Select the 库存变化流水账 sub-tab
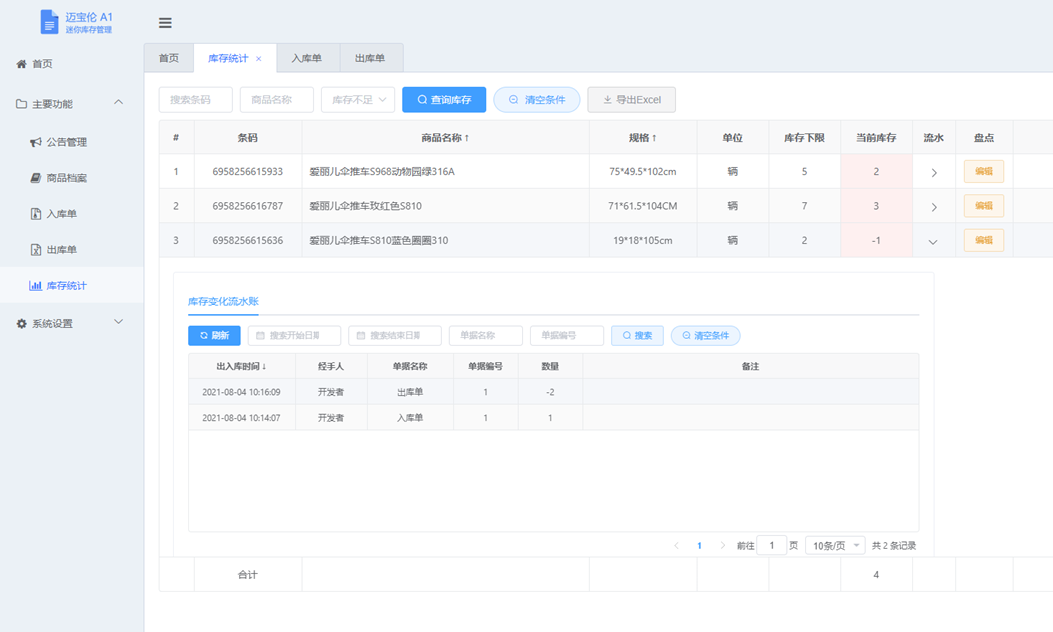This screenshot has width=1053, height=632. pos(223,302)
